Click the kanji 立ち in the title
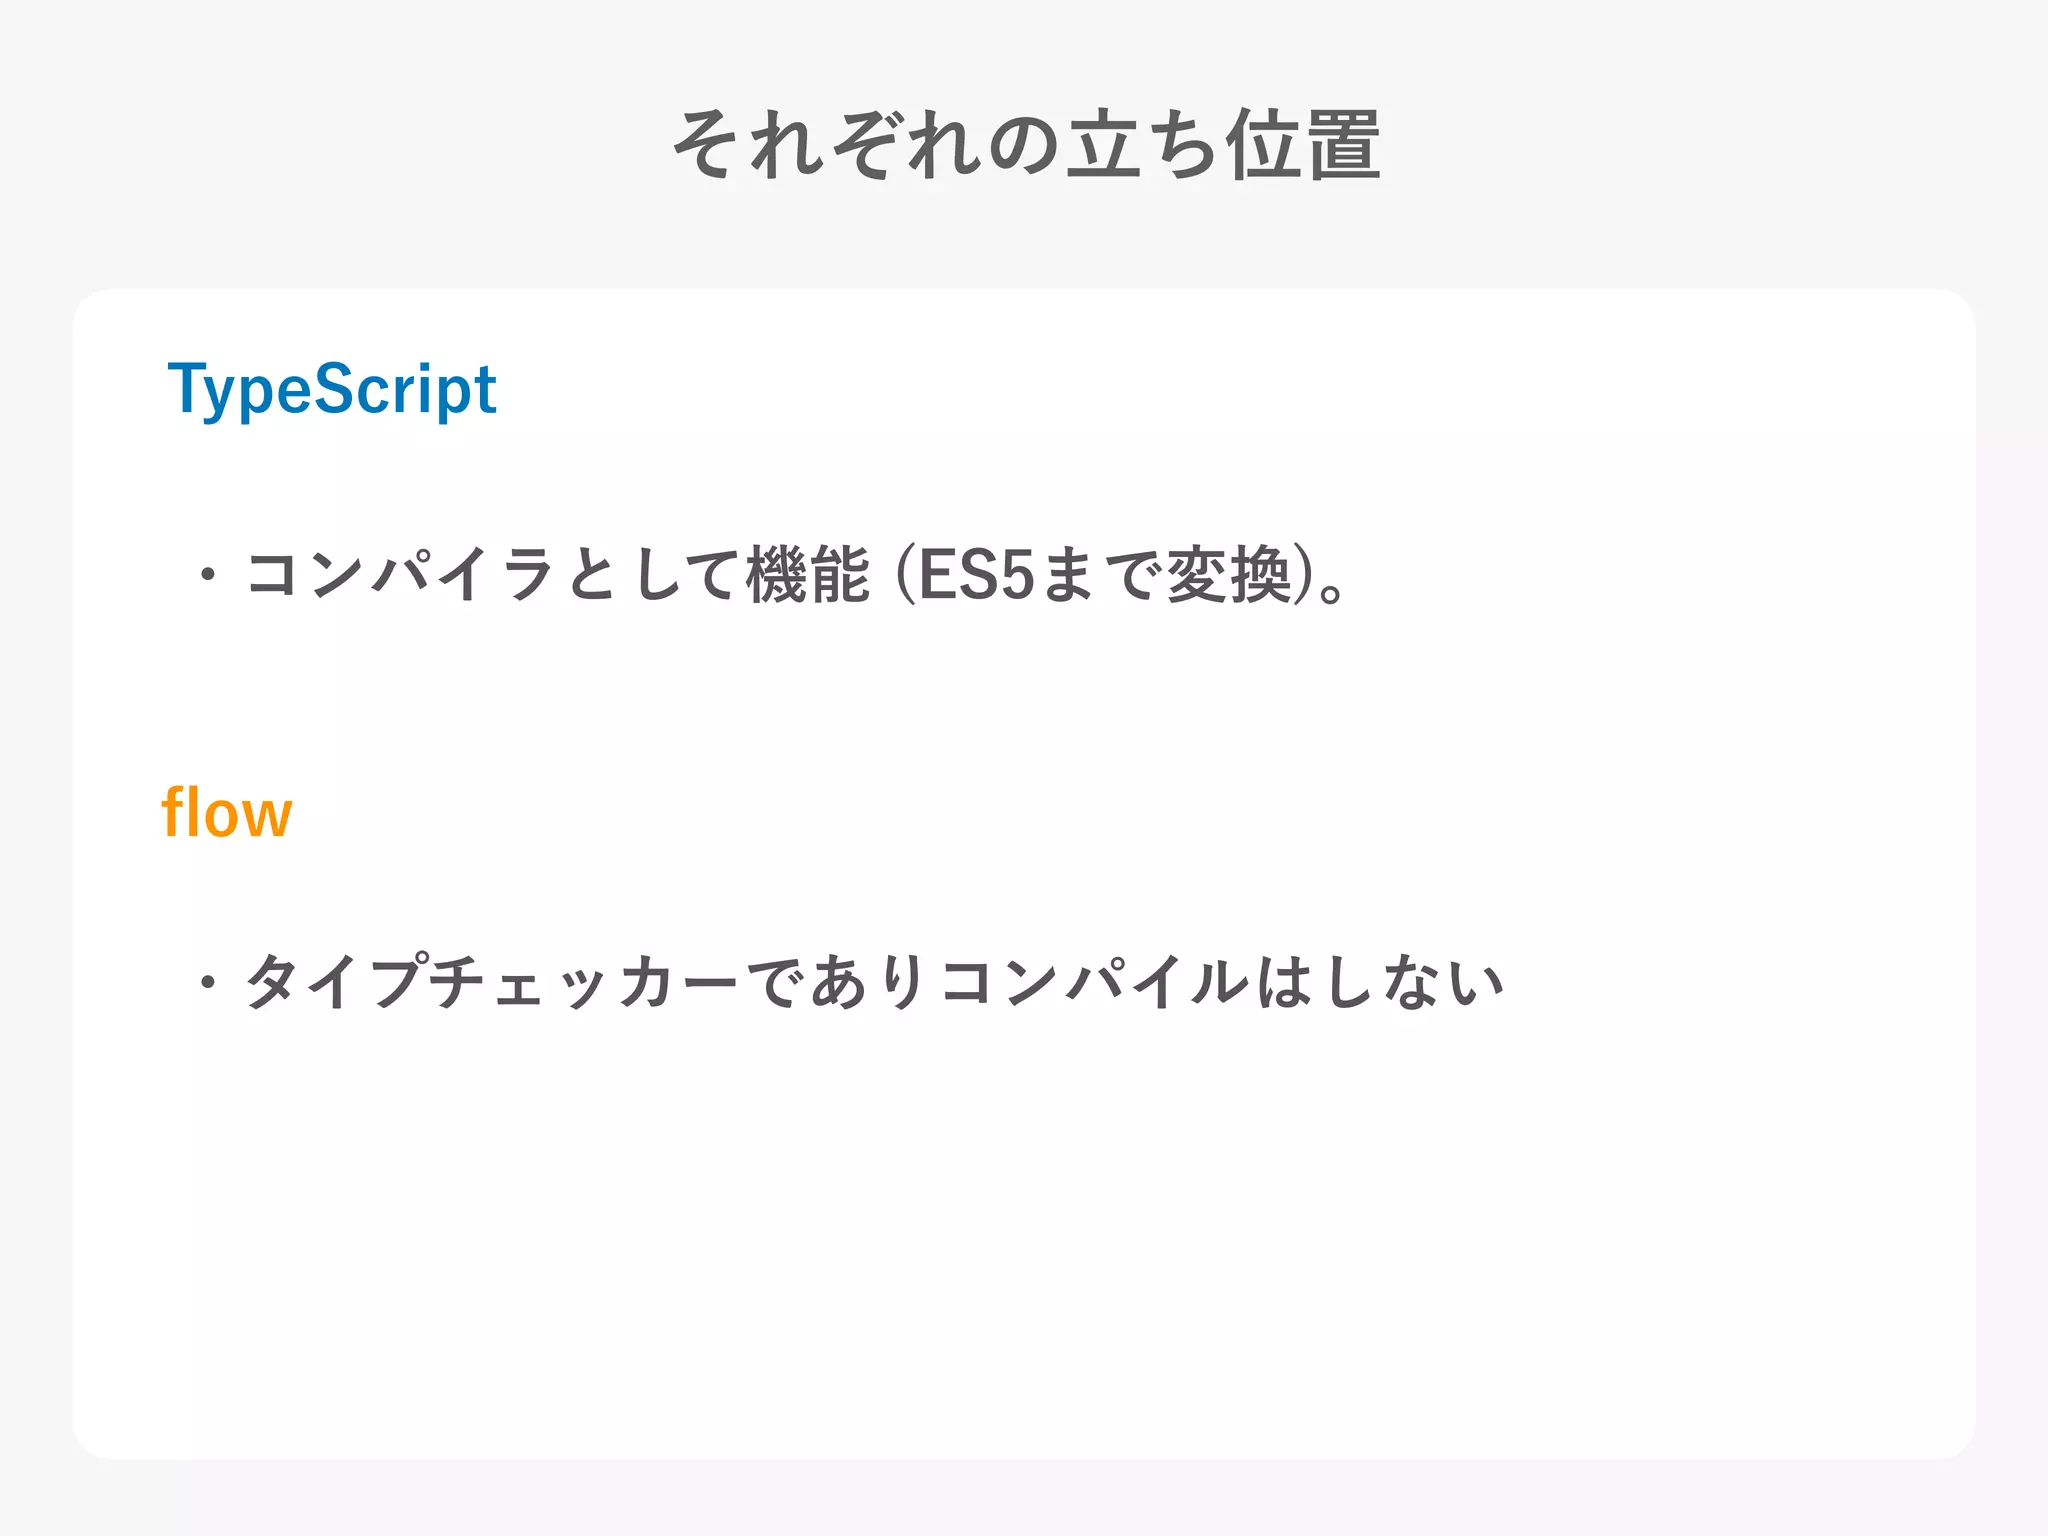The width and height of the screenshot is (2048, 1536). click(1142, 145)
